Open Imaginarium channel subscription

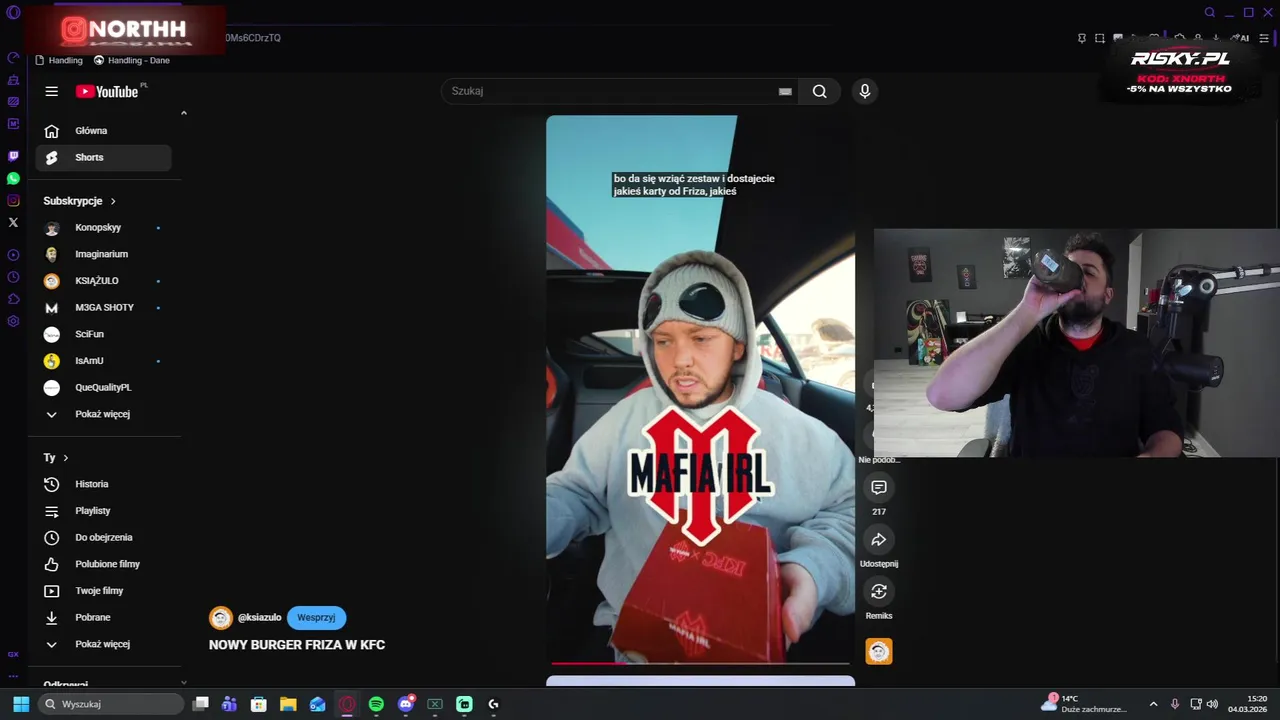click(x=104, y=254)
